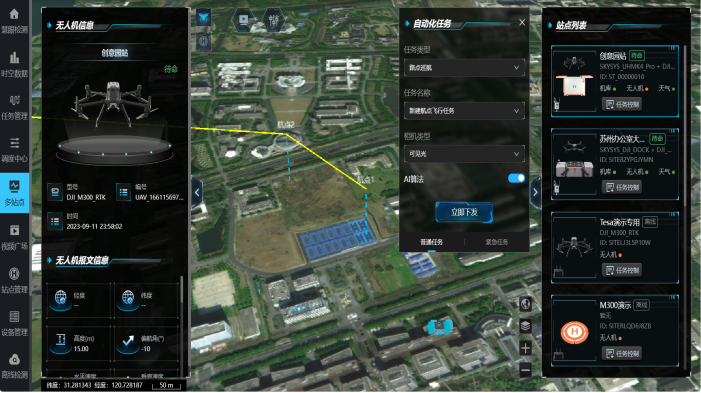Select the drone thumbnail in Tesa演示专用 card

[x=574, y=247]
